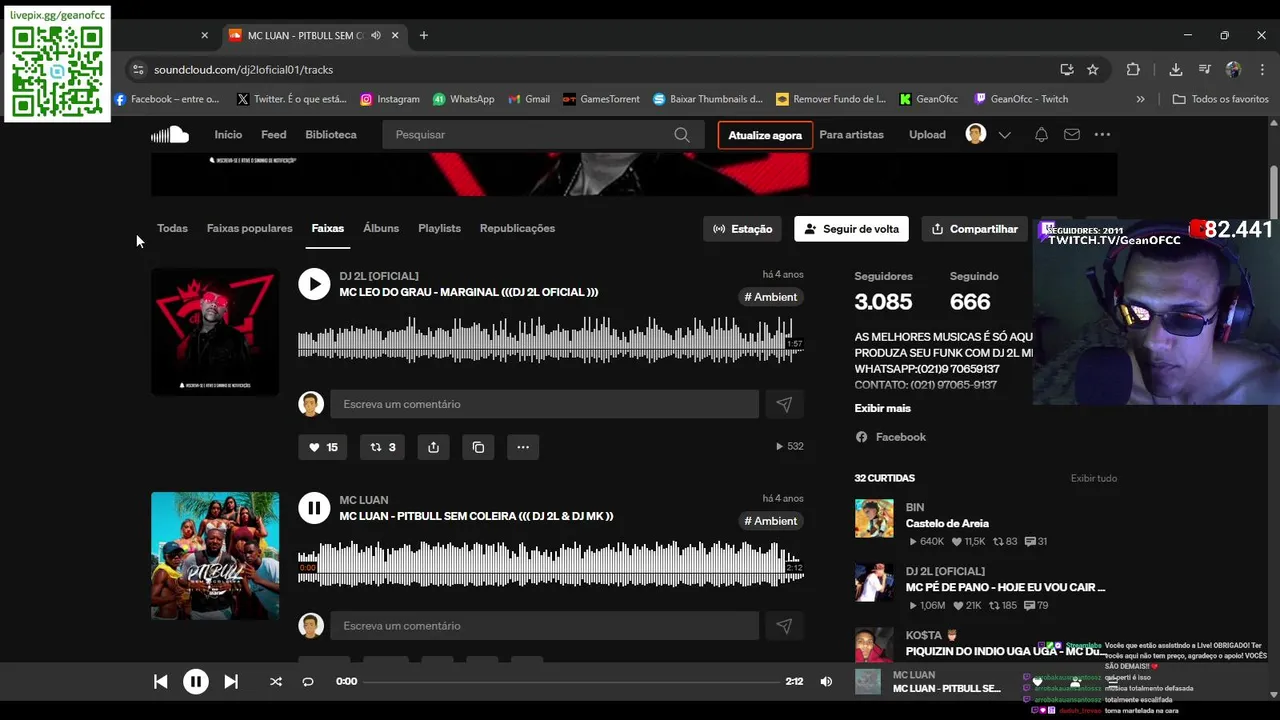This screenshot has width=1280, height=720.
Task: Write a comment on PITBULL SEM COLEIRA track
Action: pos(544,626)
